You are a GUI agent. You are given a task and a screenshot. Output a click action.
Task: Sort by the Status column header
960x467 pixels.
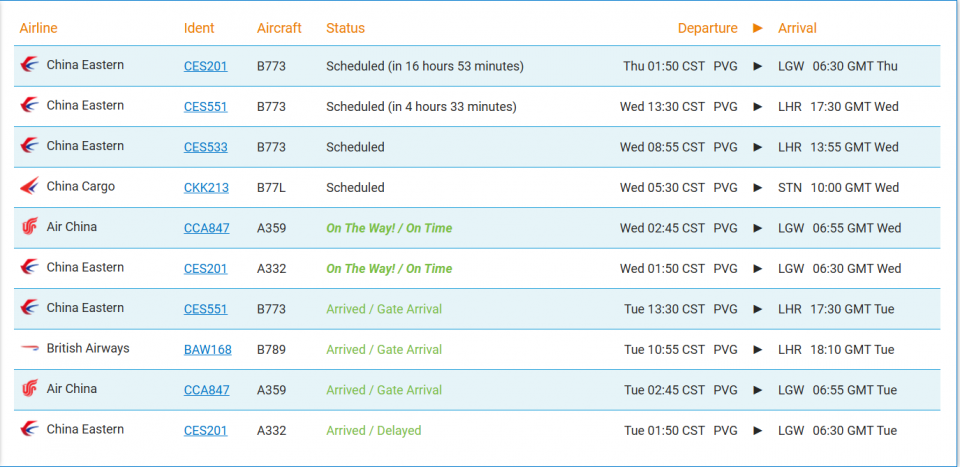click(x=345, y=28)
